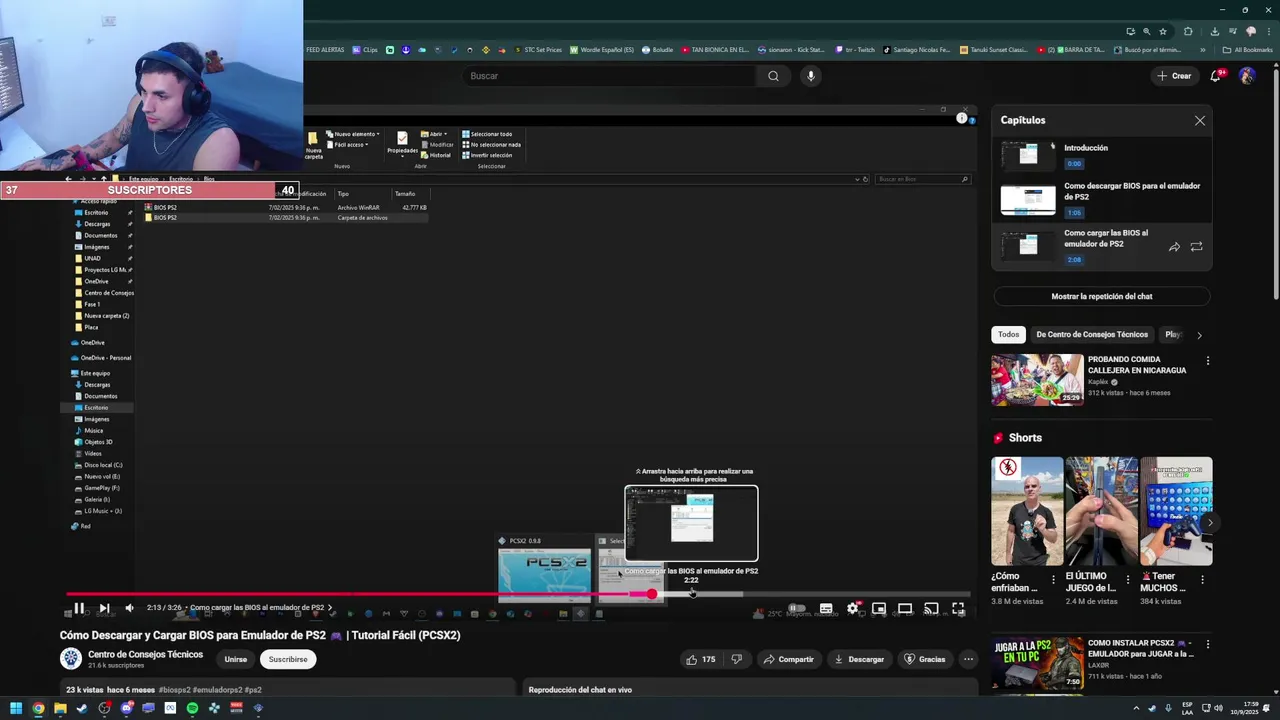
Task: Open Wordle Español bookmark
Action: pos(602,50)
